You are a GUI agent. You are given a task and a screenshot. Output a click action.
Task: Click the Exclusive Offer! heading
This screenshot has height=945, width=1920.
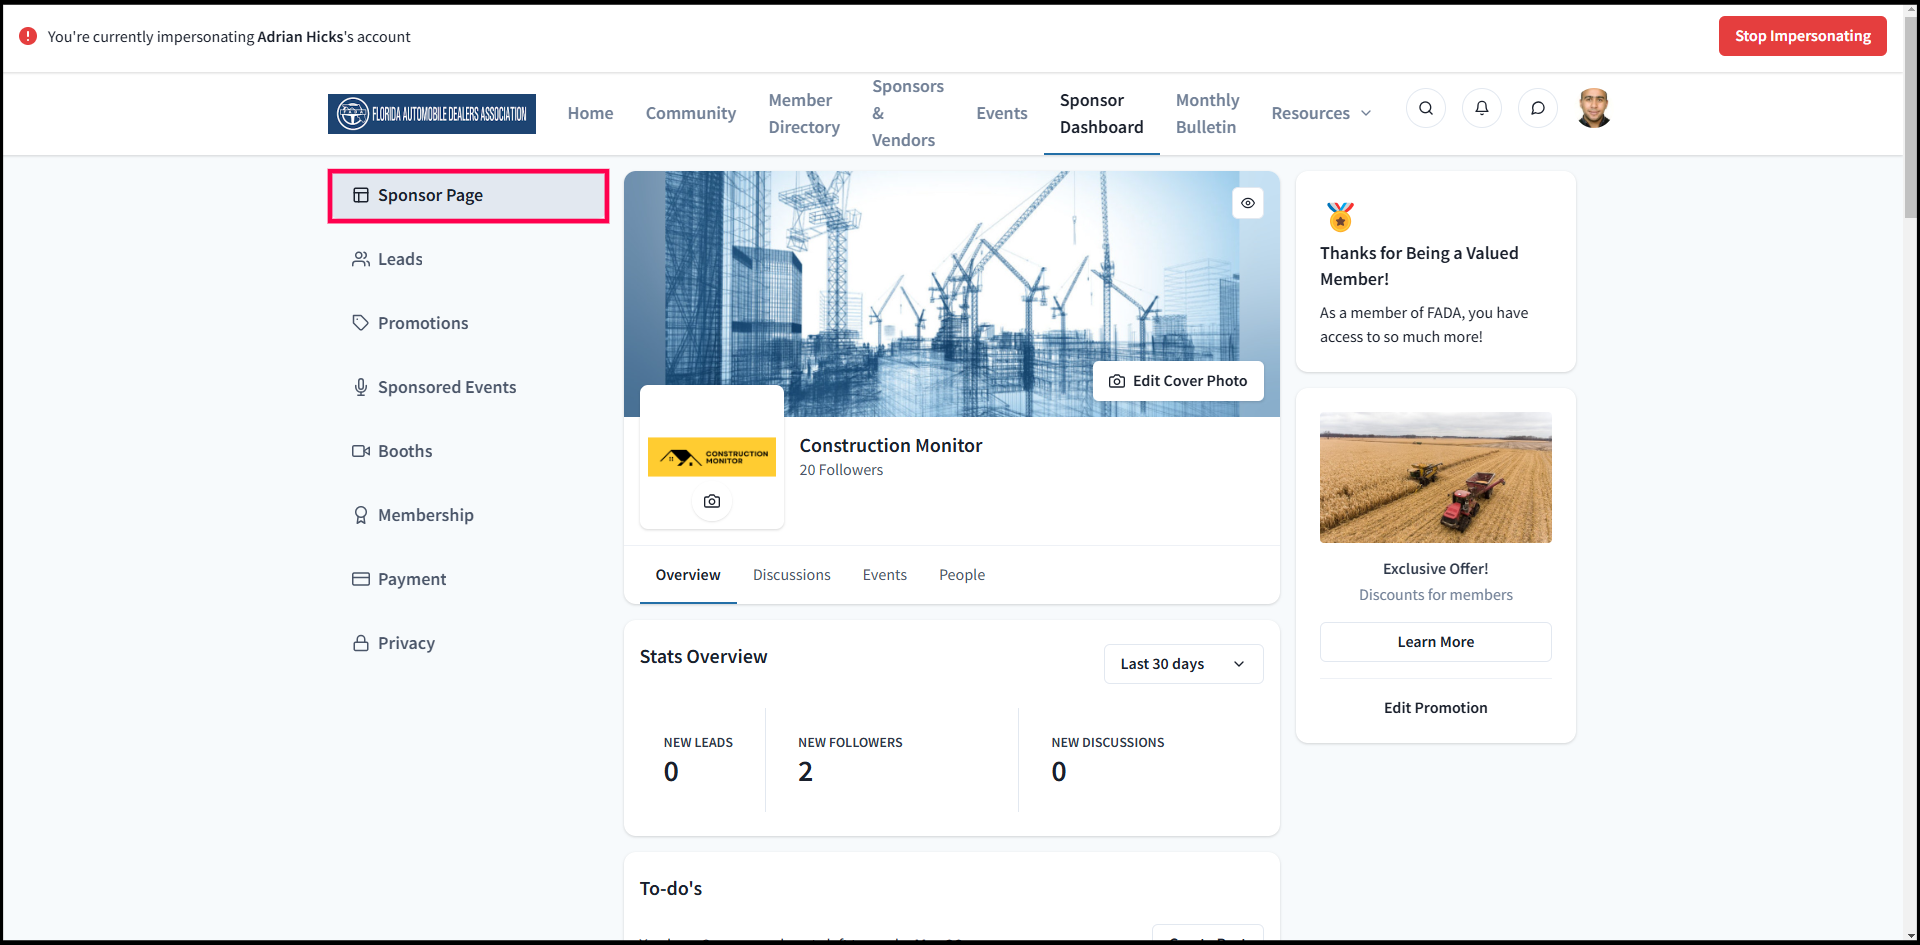tap(1436, 569)
